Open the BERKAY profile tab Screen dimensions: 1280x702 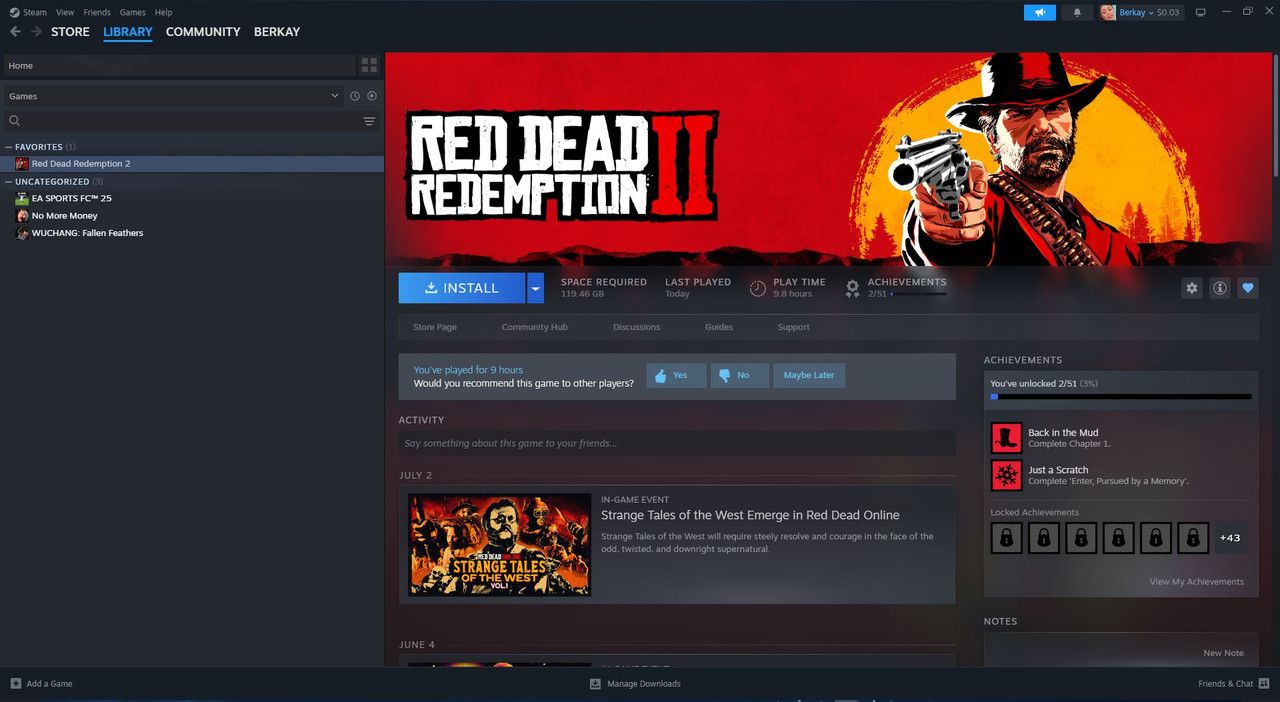(x=277, y=32)
